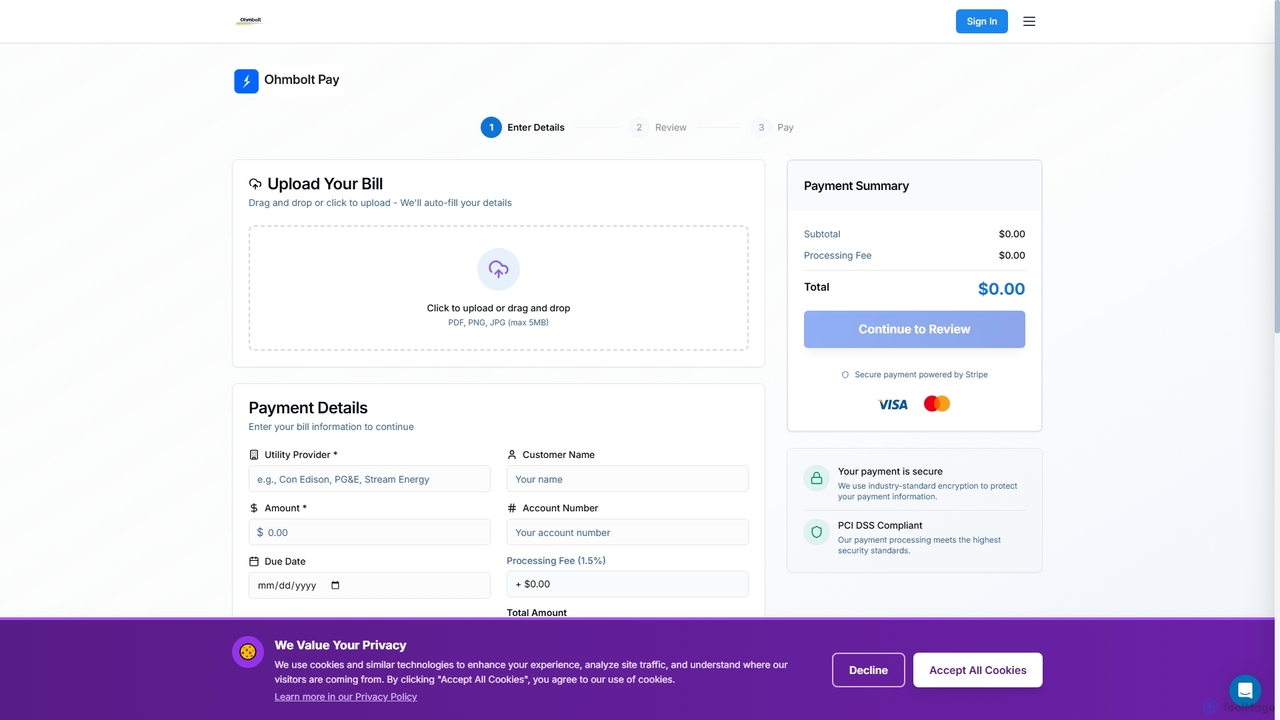
Task: Click the cloud upload icon in the drop zone
Action: tap(498, 269)
